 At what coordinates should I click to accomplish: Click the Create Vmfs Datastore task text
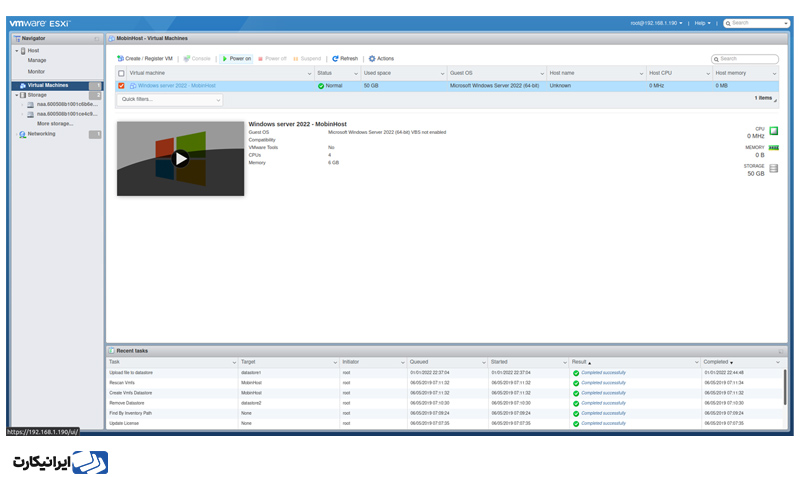click(x=131, y=393)
